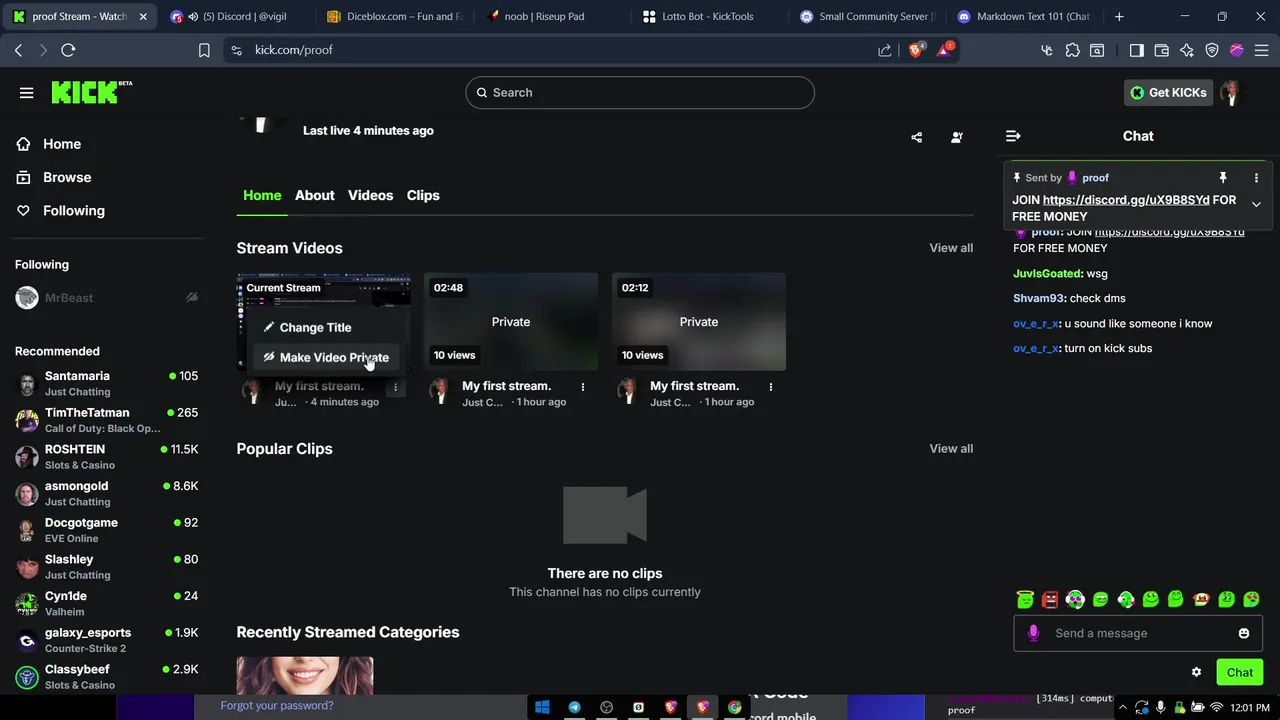This screenshot has width=1280, height=720.
Task: Open the browser main hamburger menu
Action: [1261, 50]
